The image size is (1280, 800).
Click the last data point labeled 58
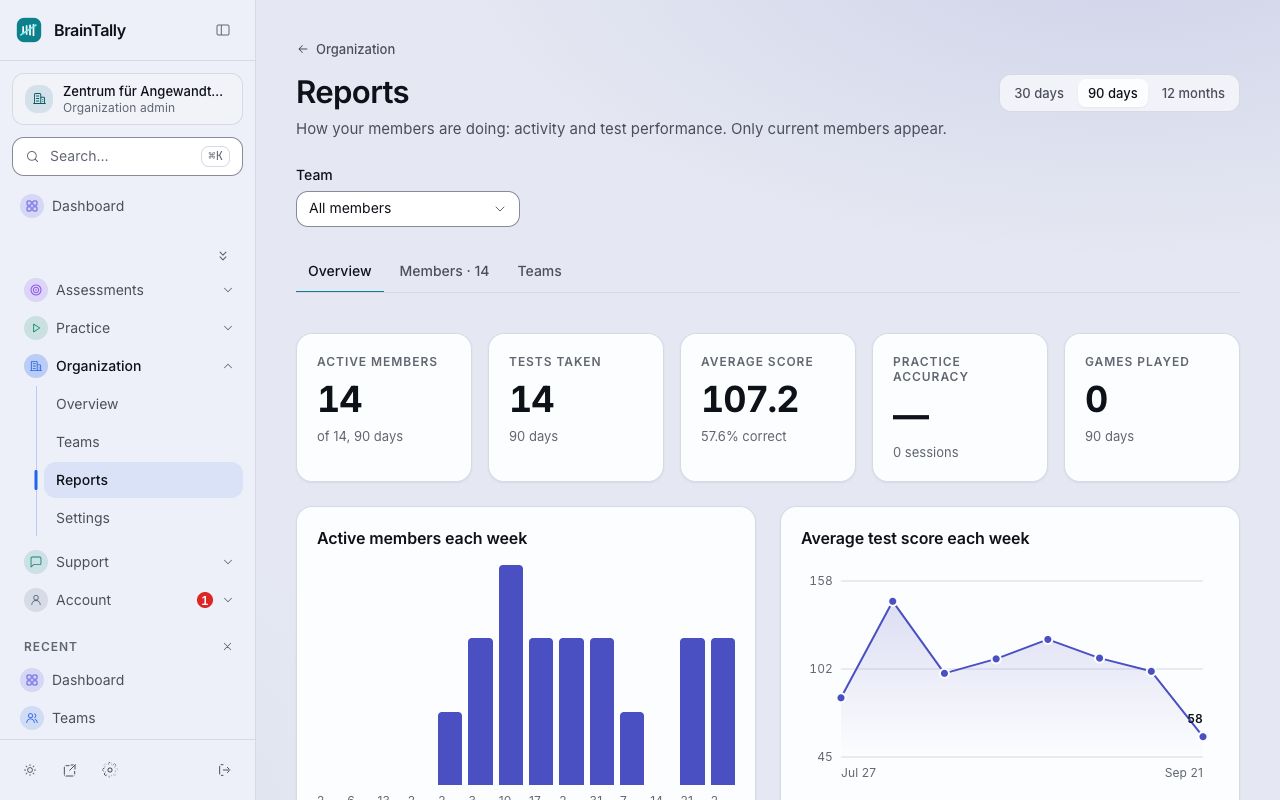[x=1202, y=736]
